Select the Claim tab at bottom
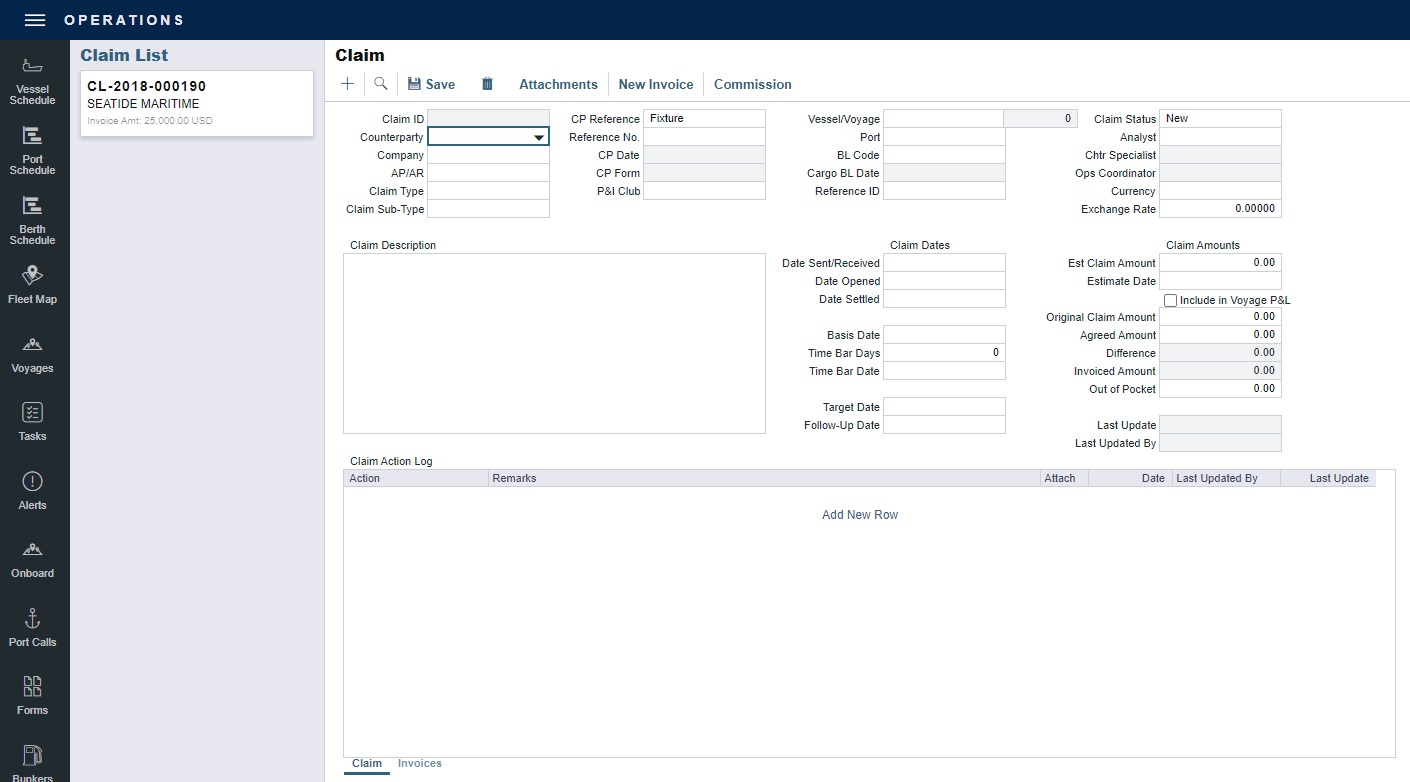This screenshot has height=782, width=1410. tap(367, 764)
